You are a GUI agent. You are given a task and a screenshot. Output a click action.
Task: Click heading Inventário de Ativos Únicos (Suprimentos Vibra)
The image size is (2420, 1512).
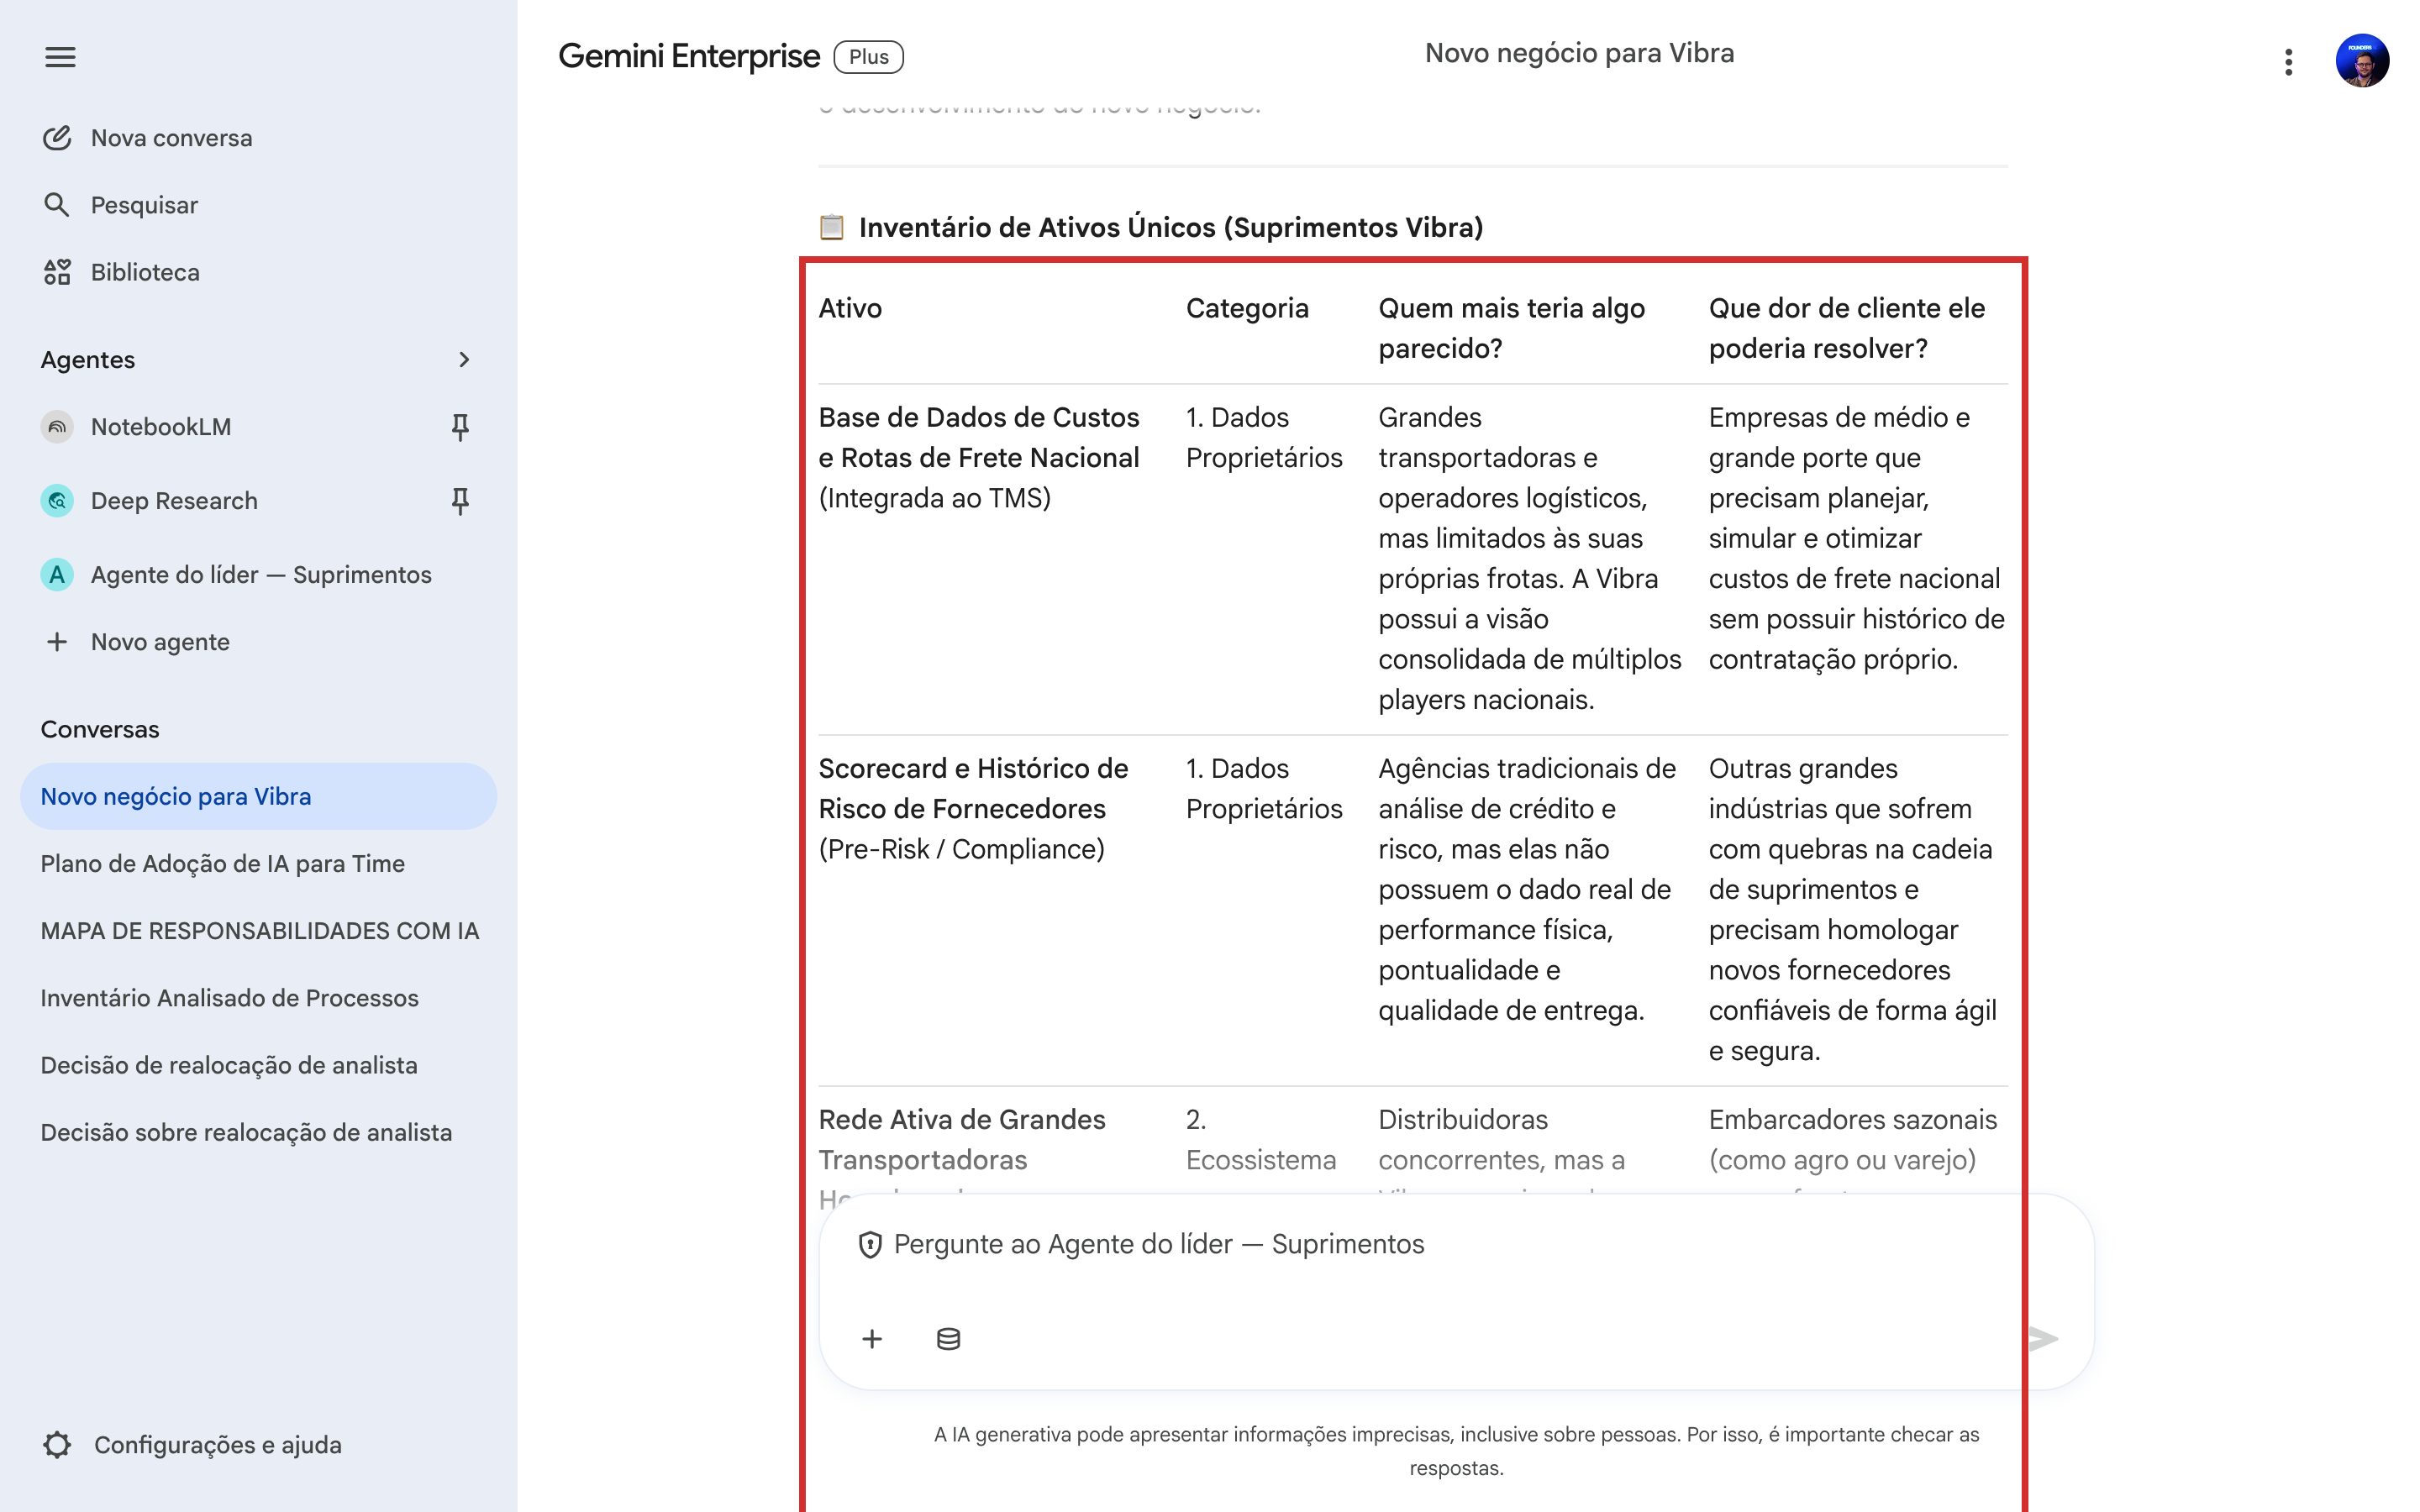pyautogui.click(x=1171, y=228)
